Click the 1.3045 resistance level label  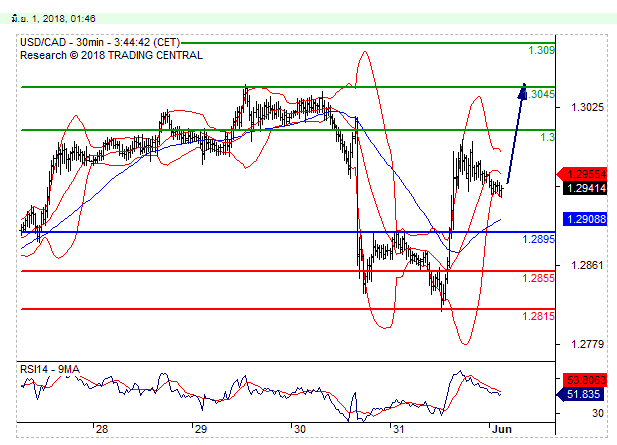click(540, 94)
